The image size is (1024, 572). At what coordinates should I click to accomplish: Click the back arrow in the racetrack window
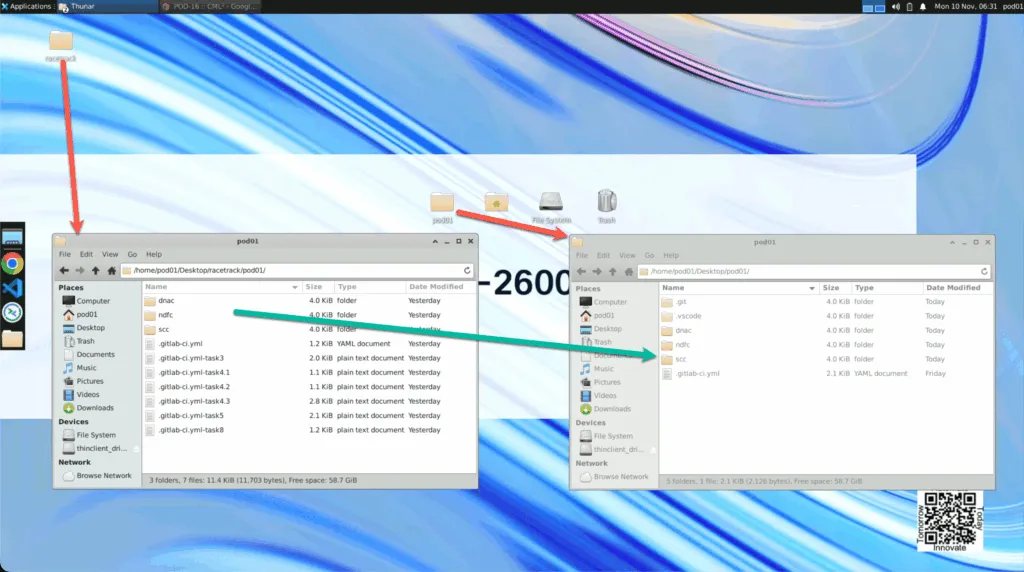click(64, 270)
